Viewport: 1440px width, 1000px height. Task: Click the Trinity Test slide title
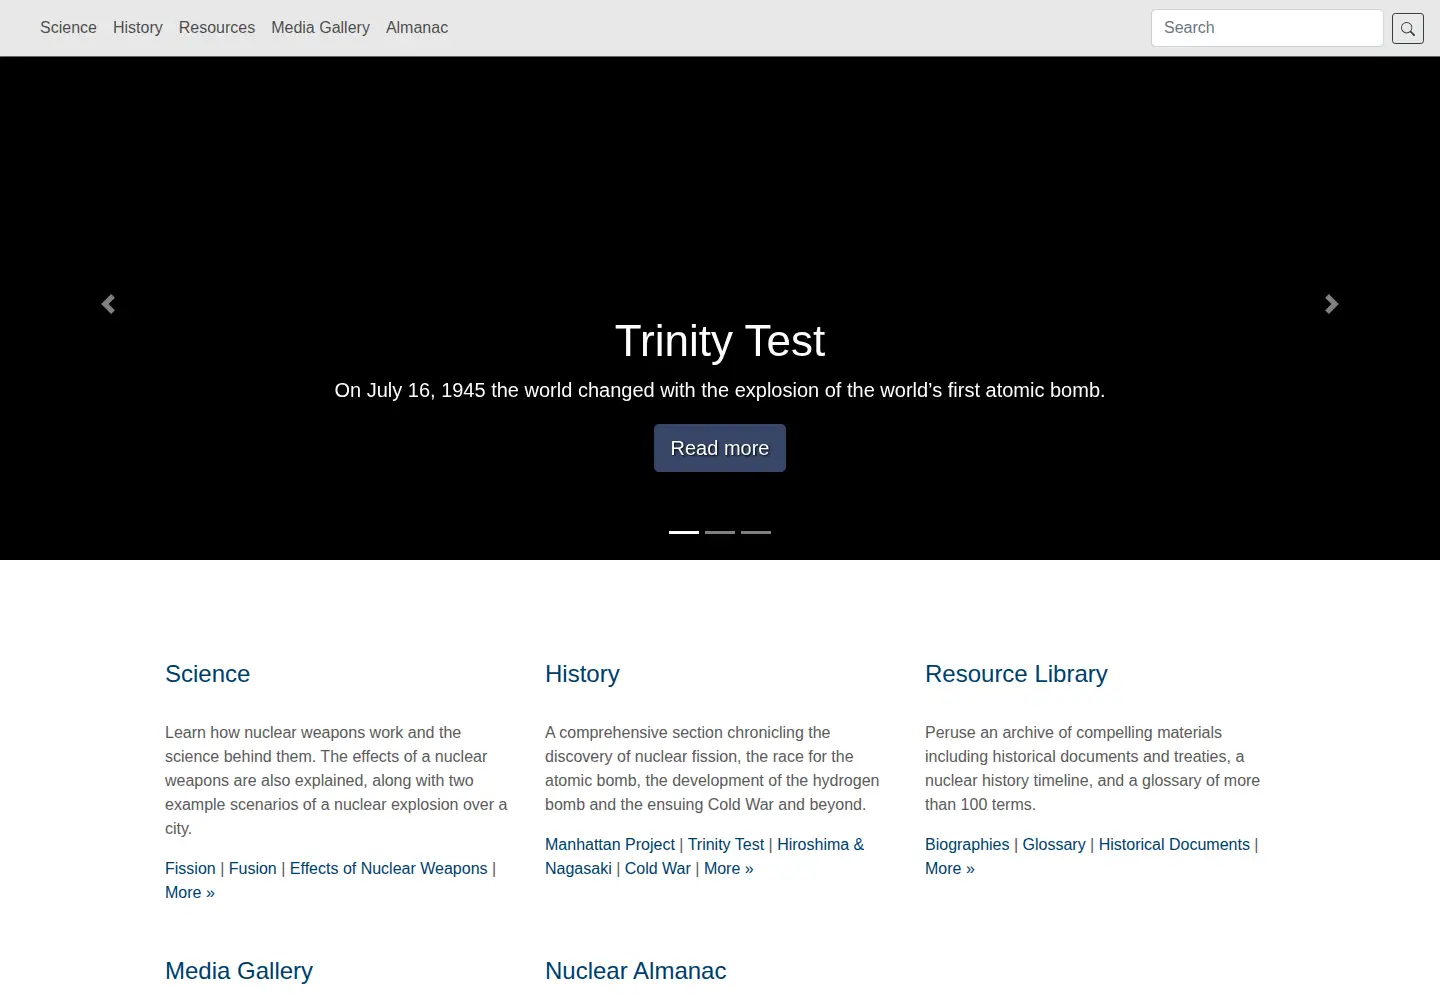pos(720,341)
